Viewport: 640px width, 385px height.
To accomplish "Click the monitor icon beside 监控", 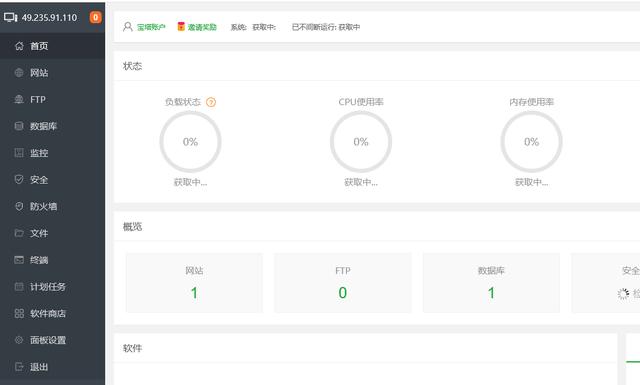I will point(19,153).
